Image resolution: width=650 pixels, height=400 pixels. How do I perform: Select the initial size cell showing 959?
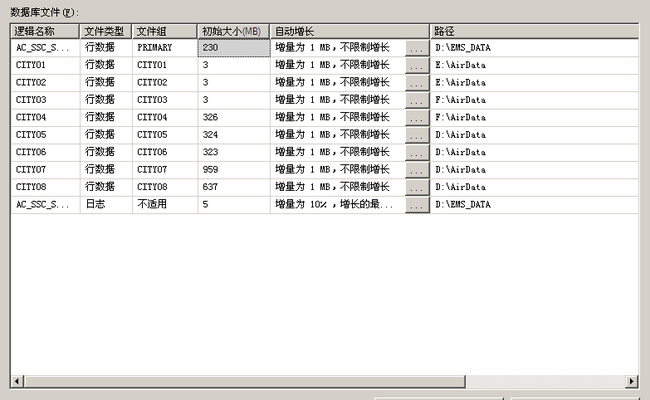tap(234, 170)
